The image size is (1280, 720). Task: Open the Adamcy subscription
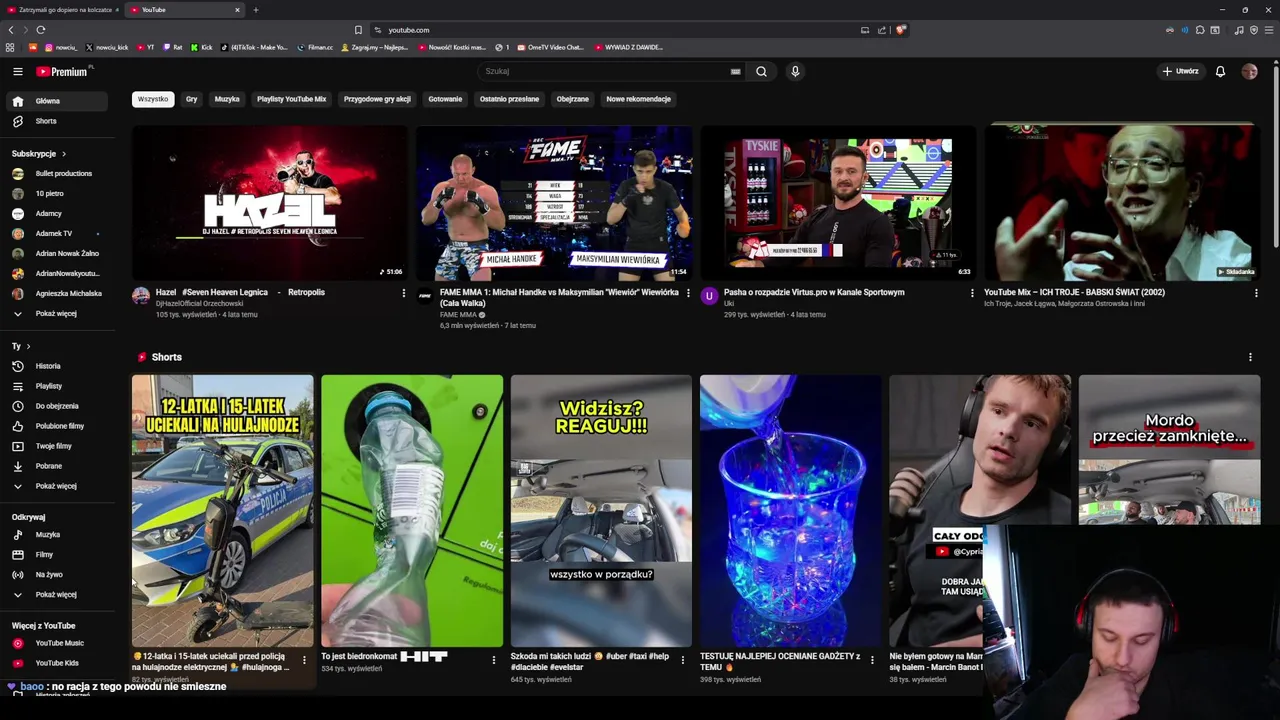pyautogui.click(x=57, y=213)
